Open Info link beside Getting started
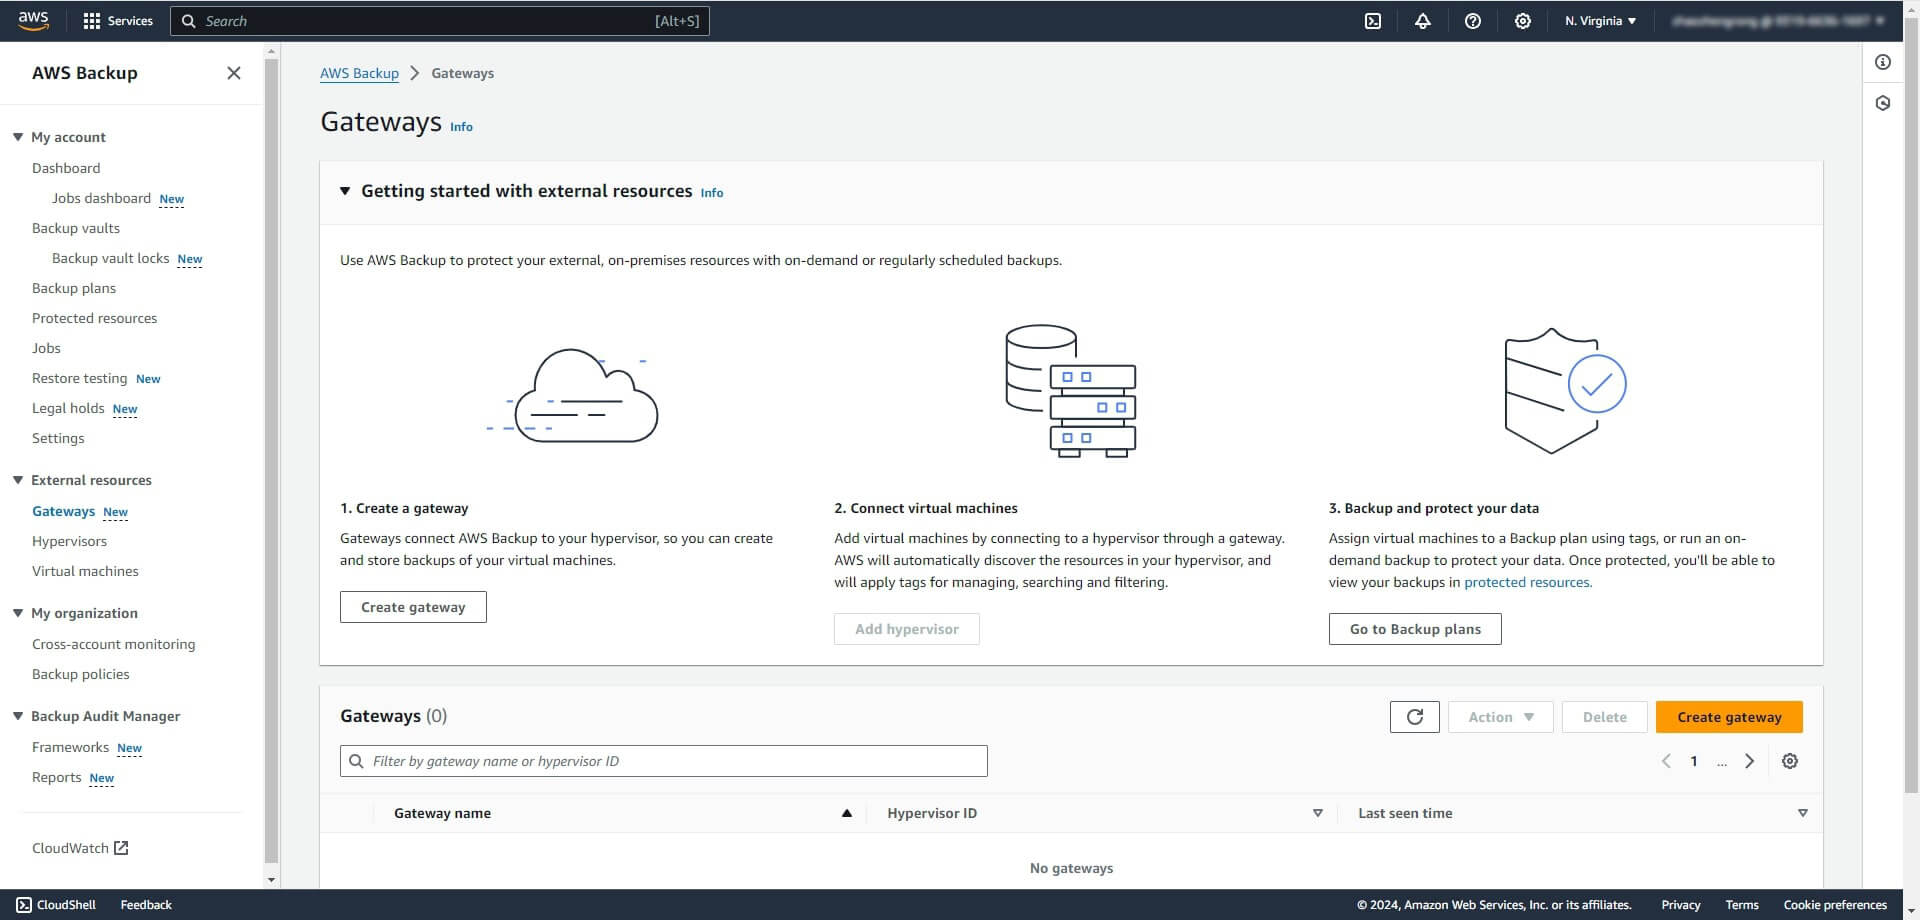Screen dimensions: 1920x920 coord(712,193)
